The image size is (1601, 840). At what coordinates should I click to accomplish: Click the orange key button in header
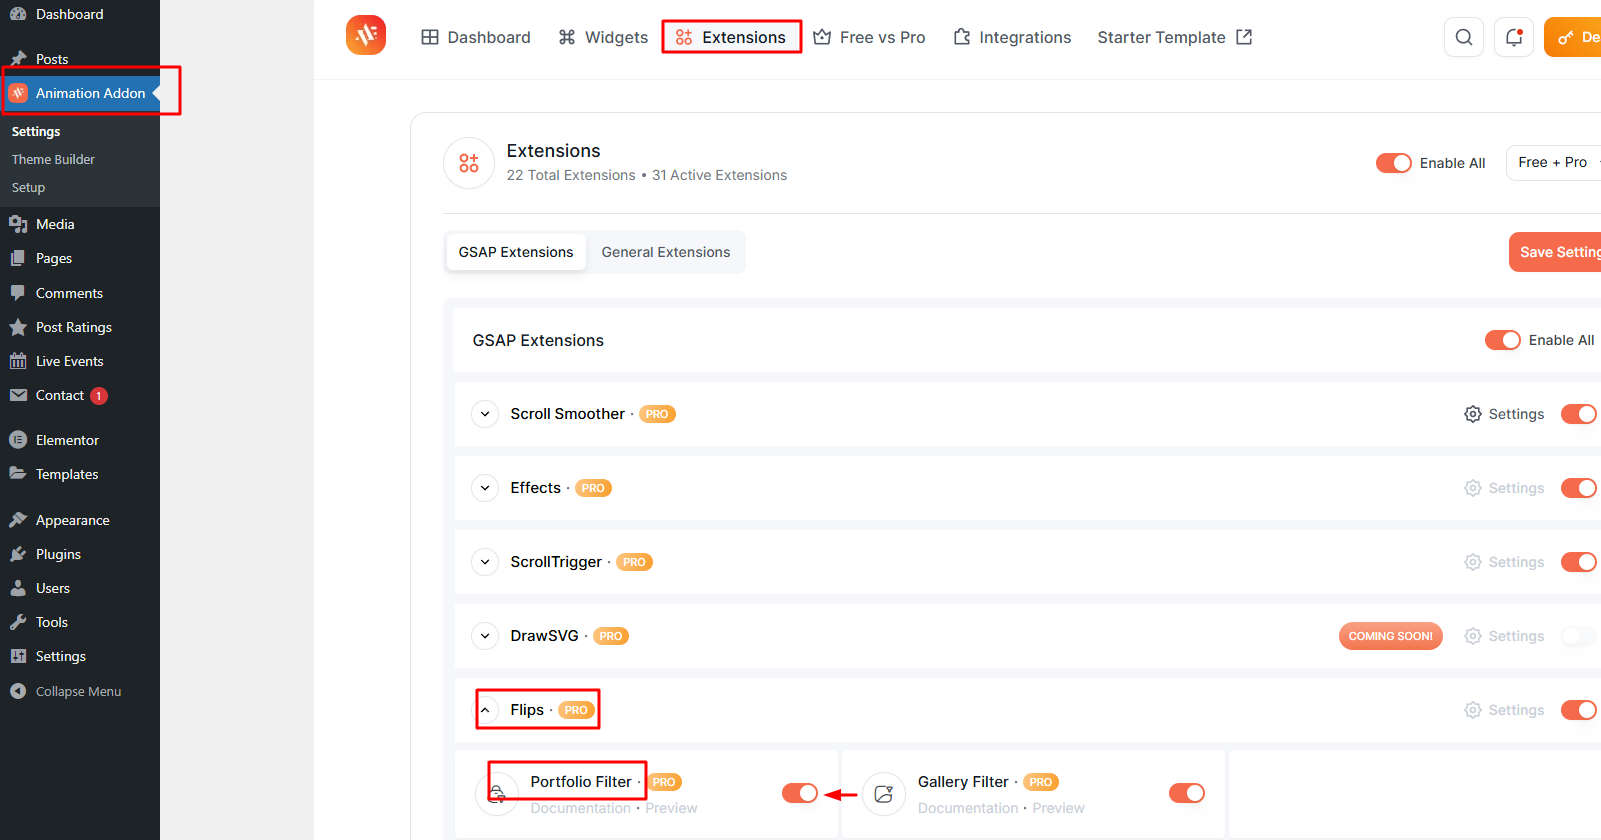(x=1573, y=37)
